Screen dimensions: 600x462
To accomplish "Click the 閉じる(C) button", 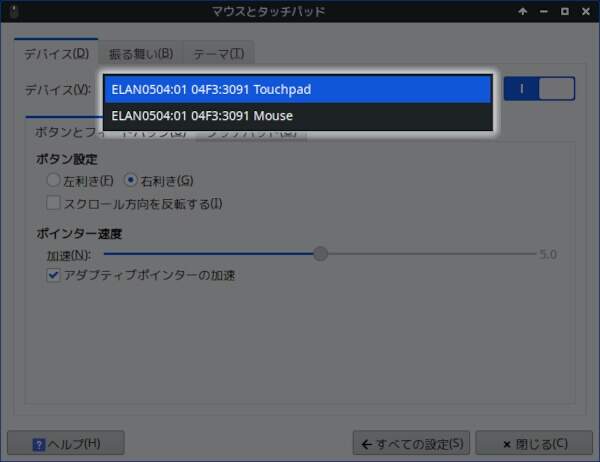I will (534, 443).
